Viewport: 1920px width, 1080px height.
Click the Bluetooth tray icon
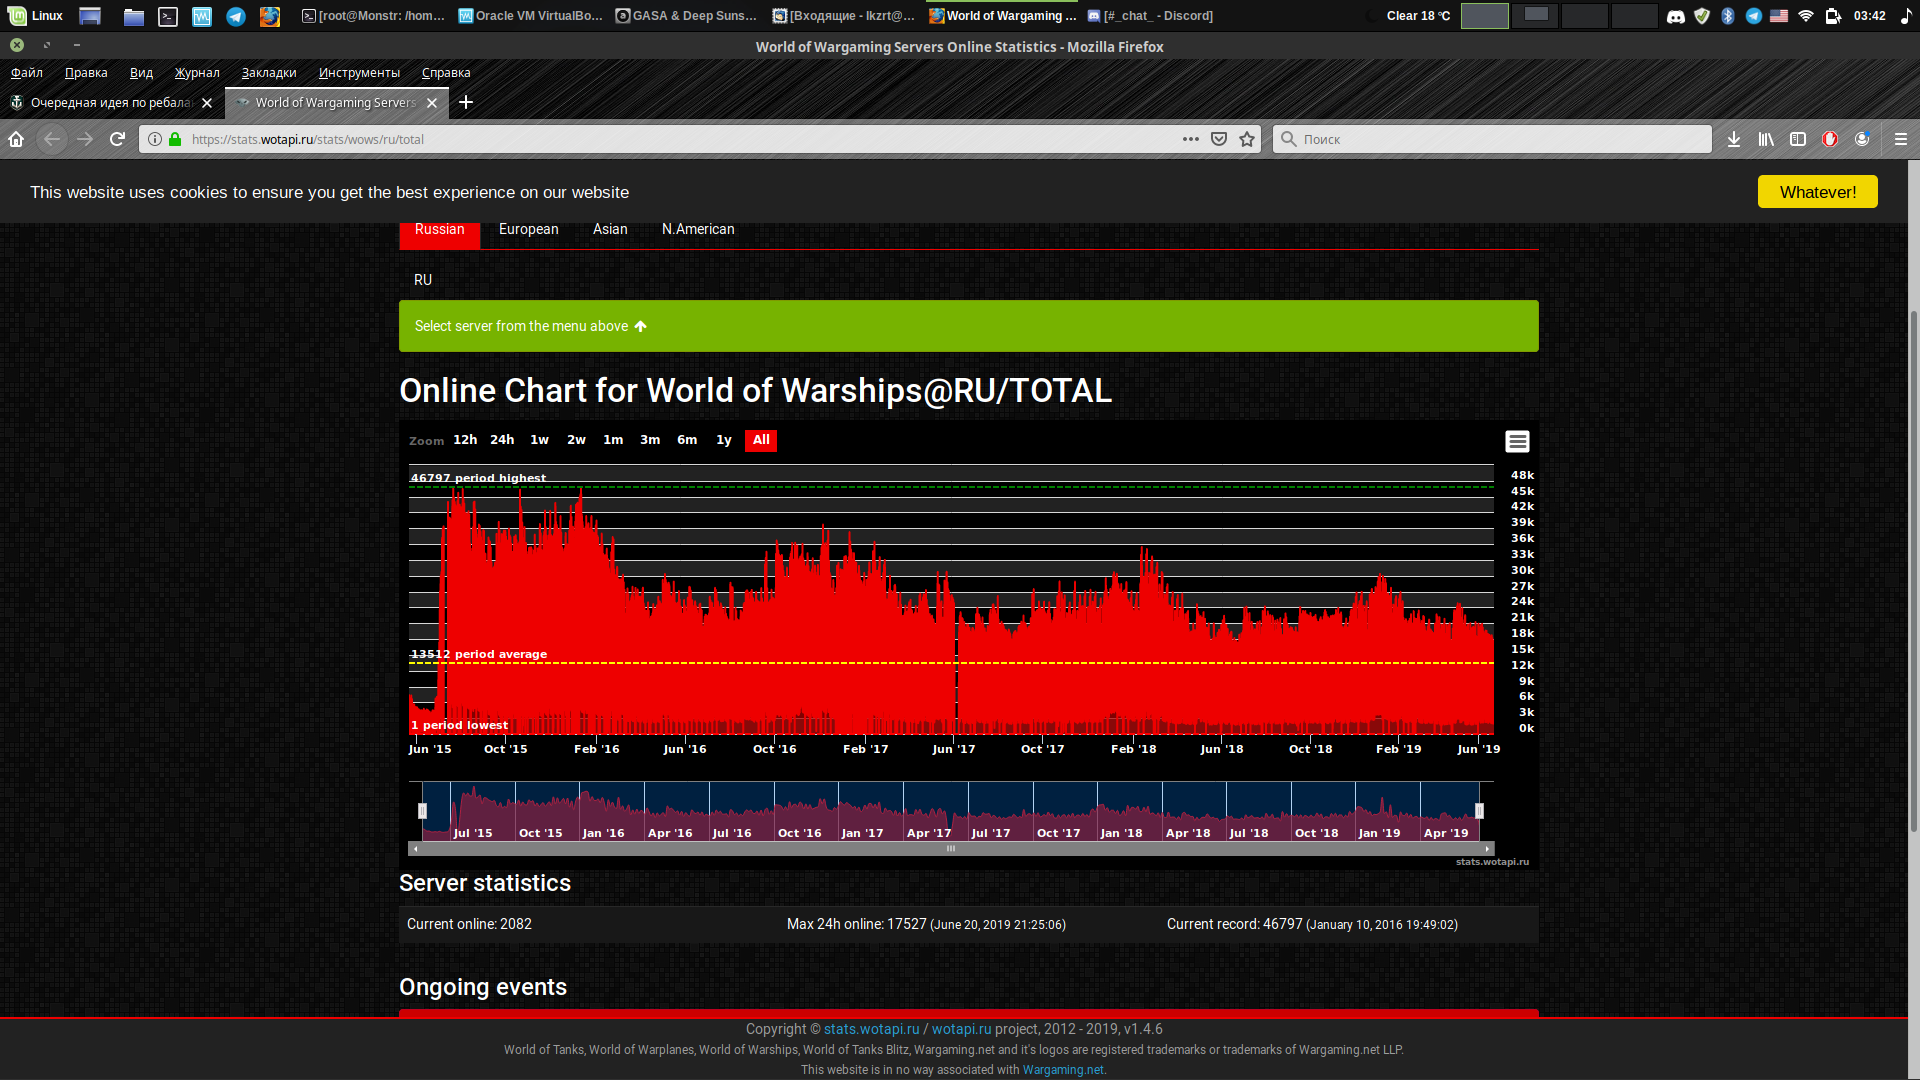click(1728, 16)
